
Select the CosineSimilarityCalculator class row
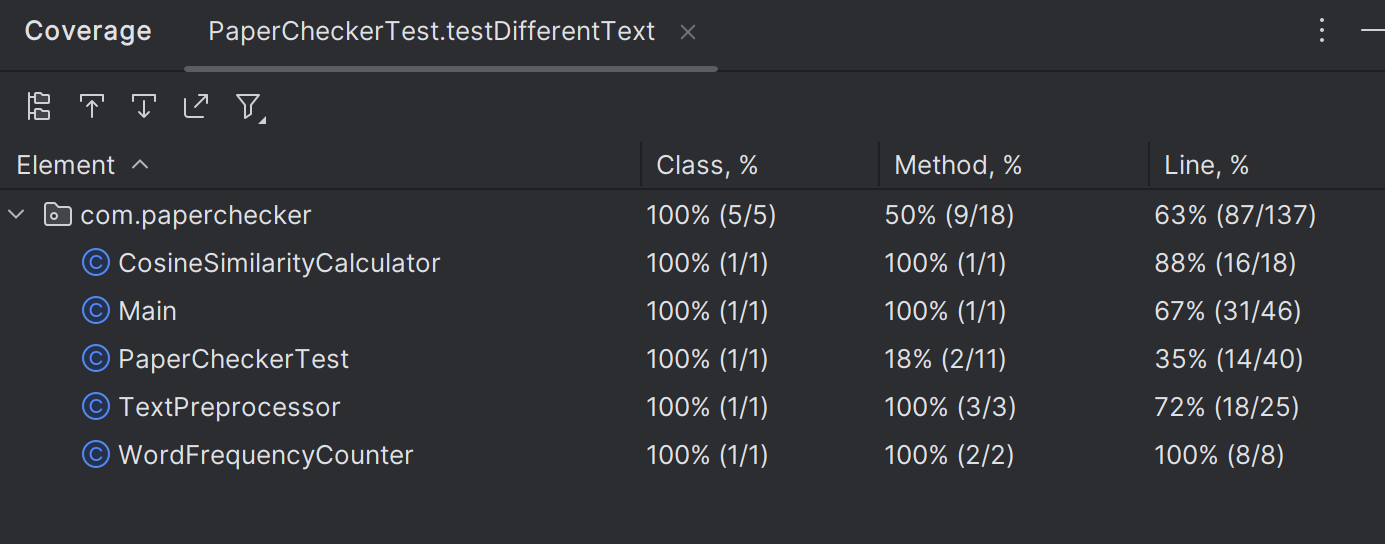[x=279, y=263]
